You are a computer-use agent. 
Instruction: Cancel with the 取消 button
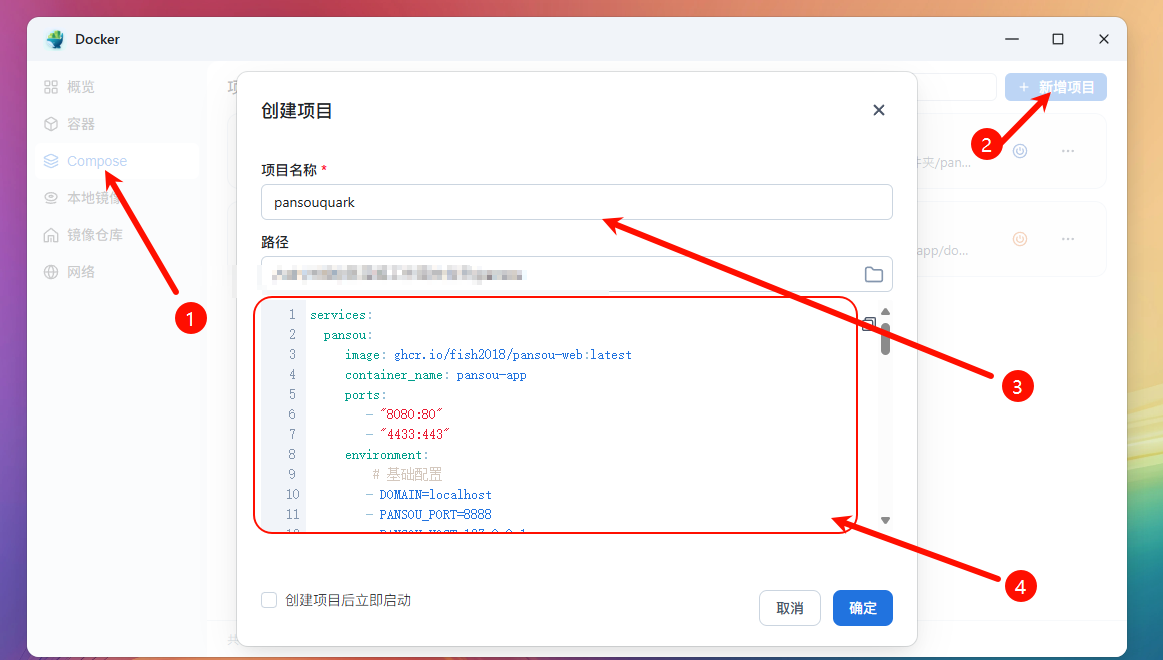point(790,608)
